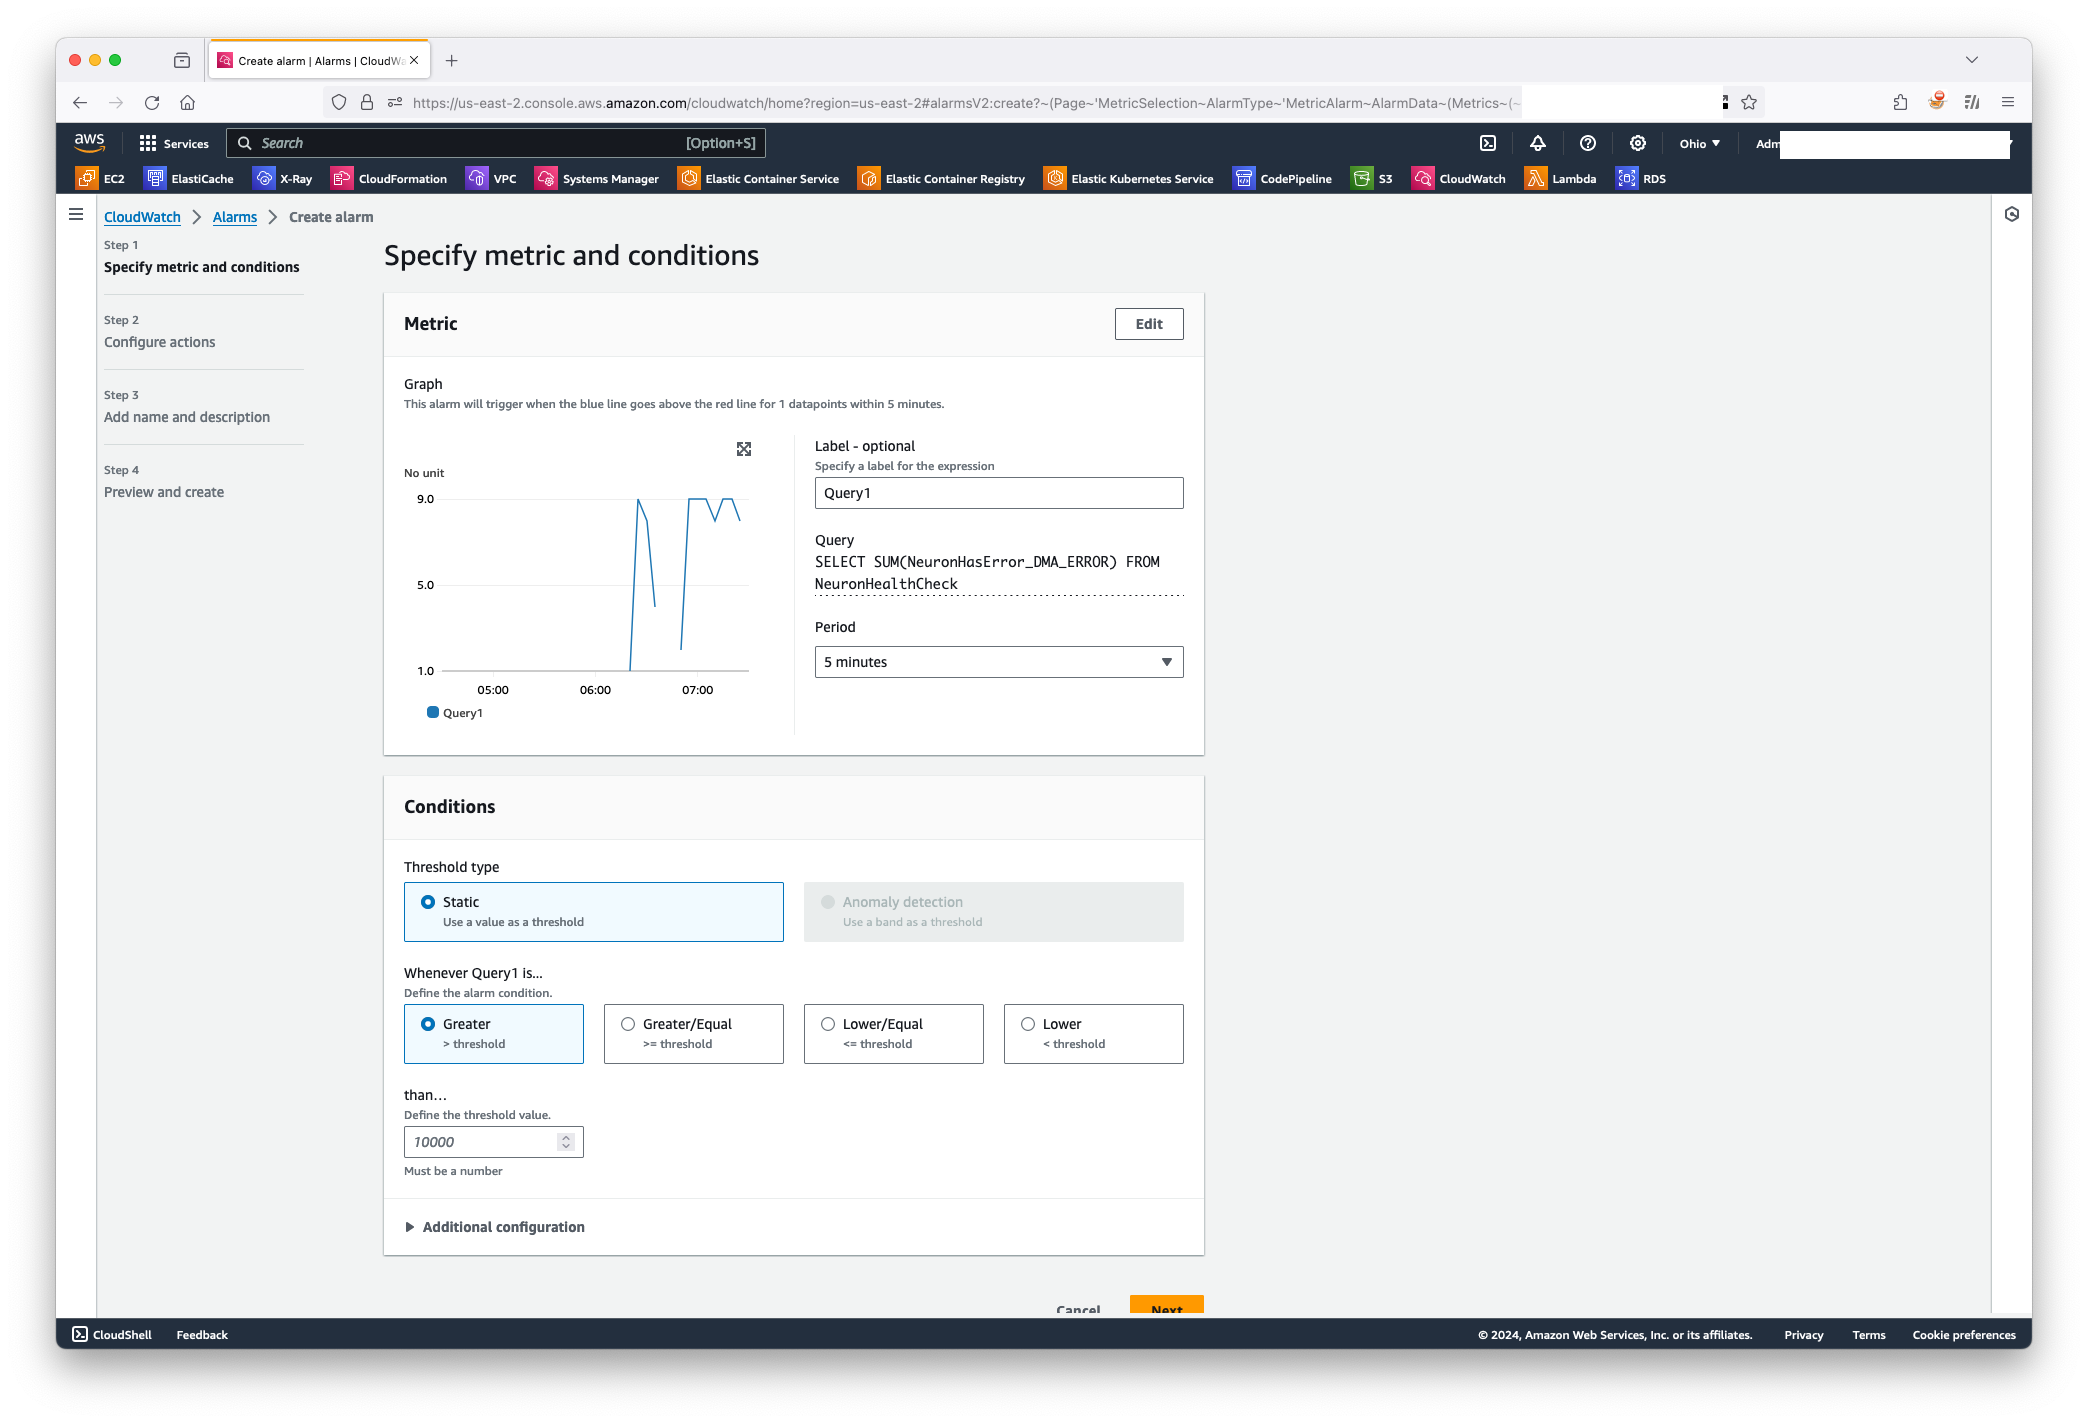Open the CloudWatch shortcut in favorites bar

click(x=1458, y=179)
